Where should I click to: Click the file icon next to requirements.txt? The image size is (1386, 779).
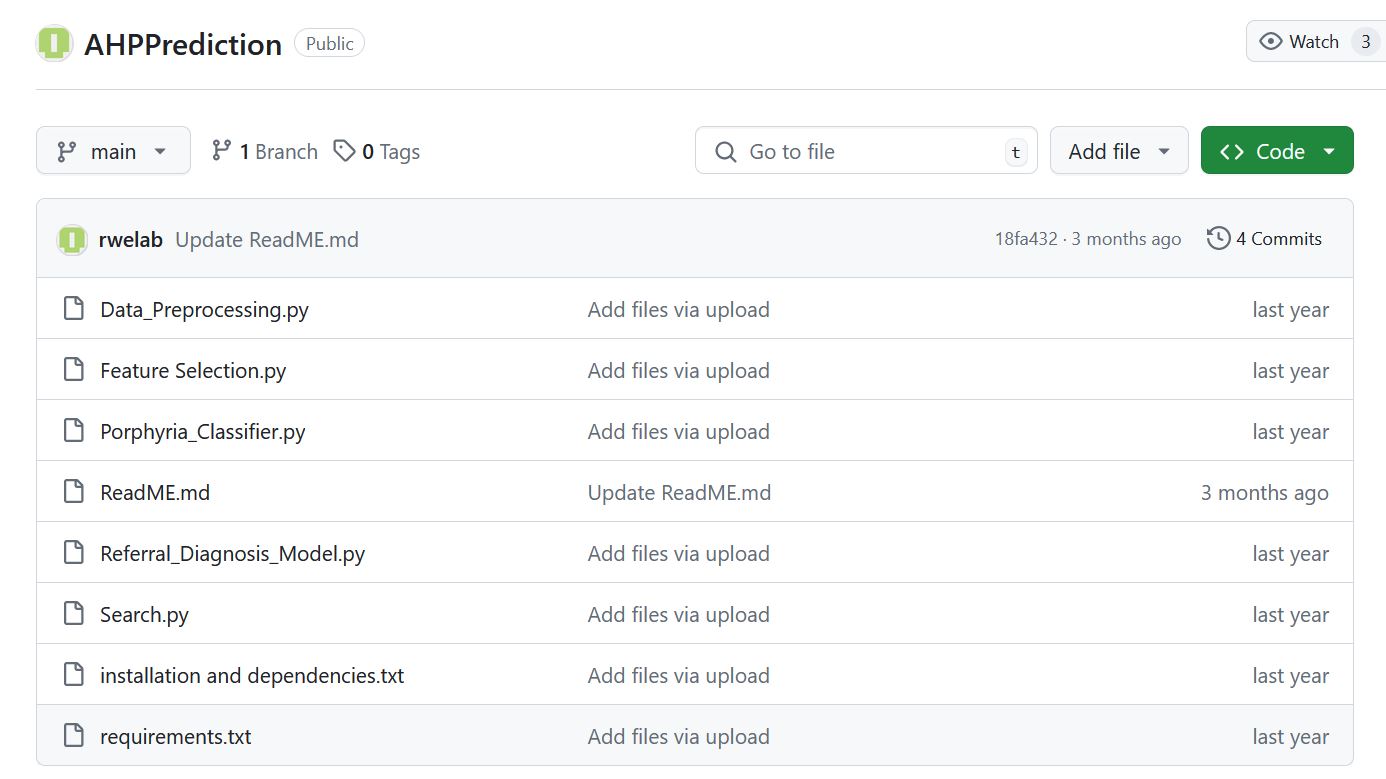click(73, 736)
